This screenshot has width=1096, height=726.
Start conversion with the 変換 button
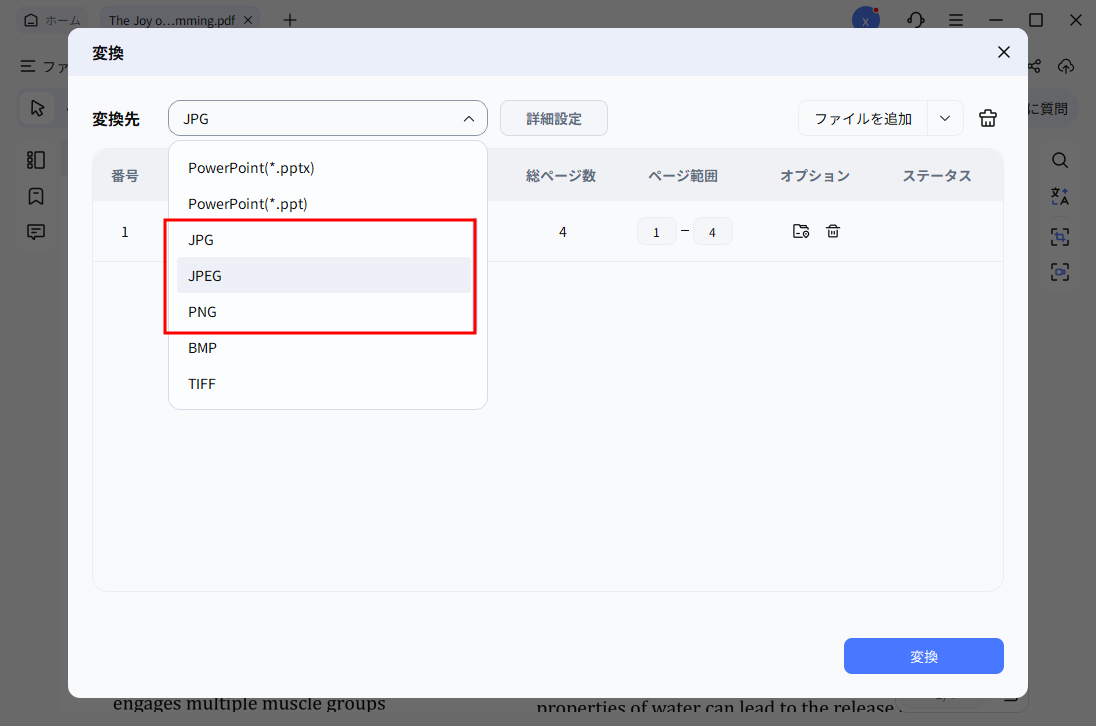click(922, 656)
